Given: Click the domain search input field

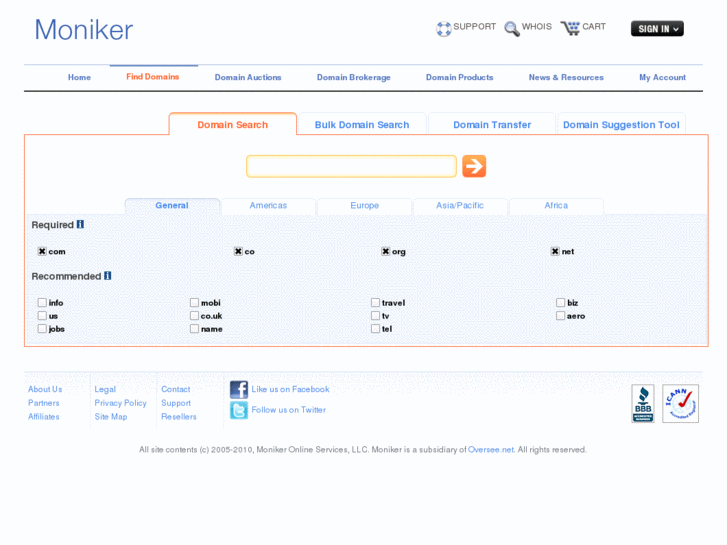Looking at the screenshot, I should click(351, 167).
